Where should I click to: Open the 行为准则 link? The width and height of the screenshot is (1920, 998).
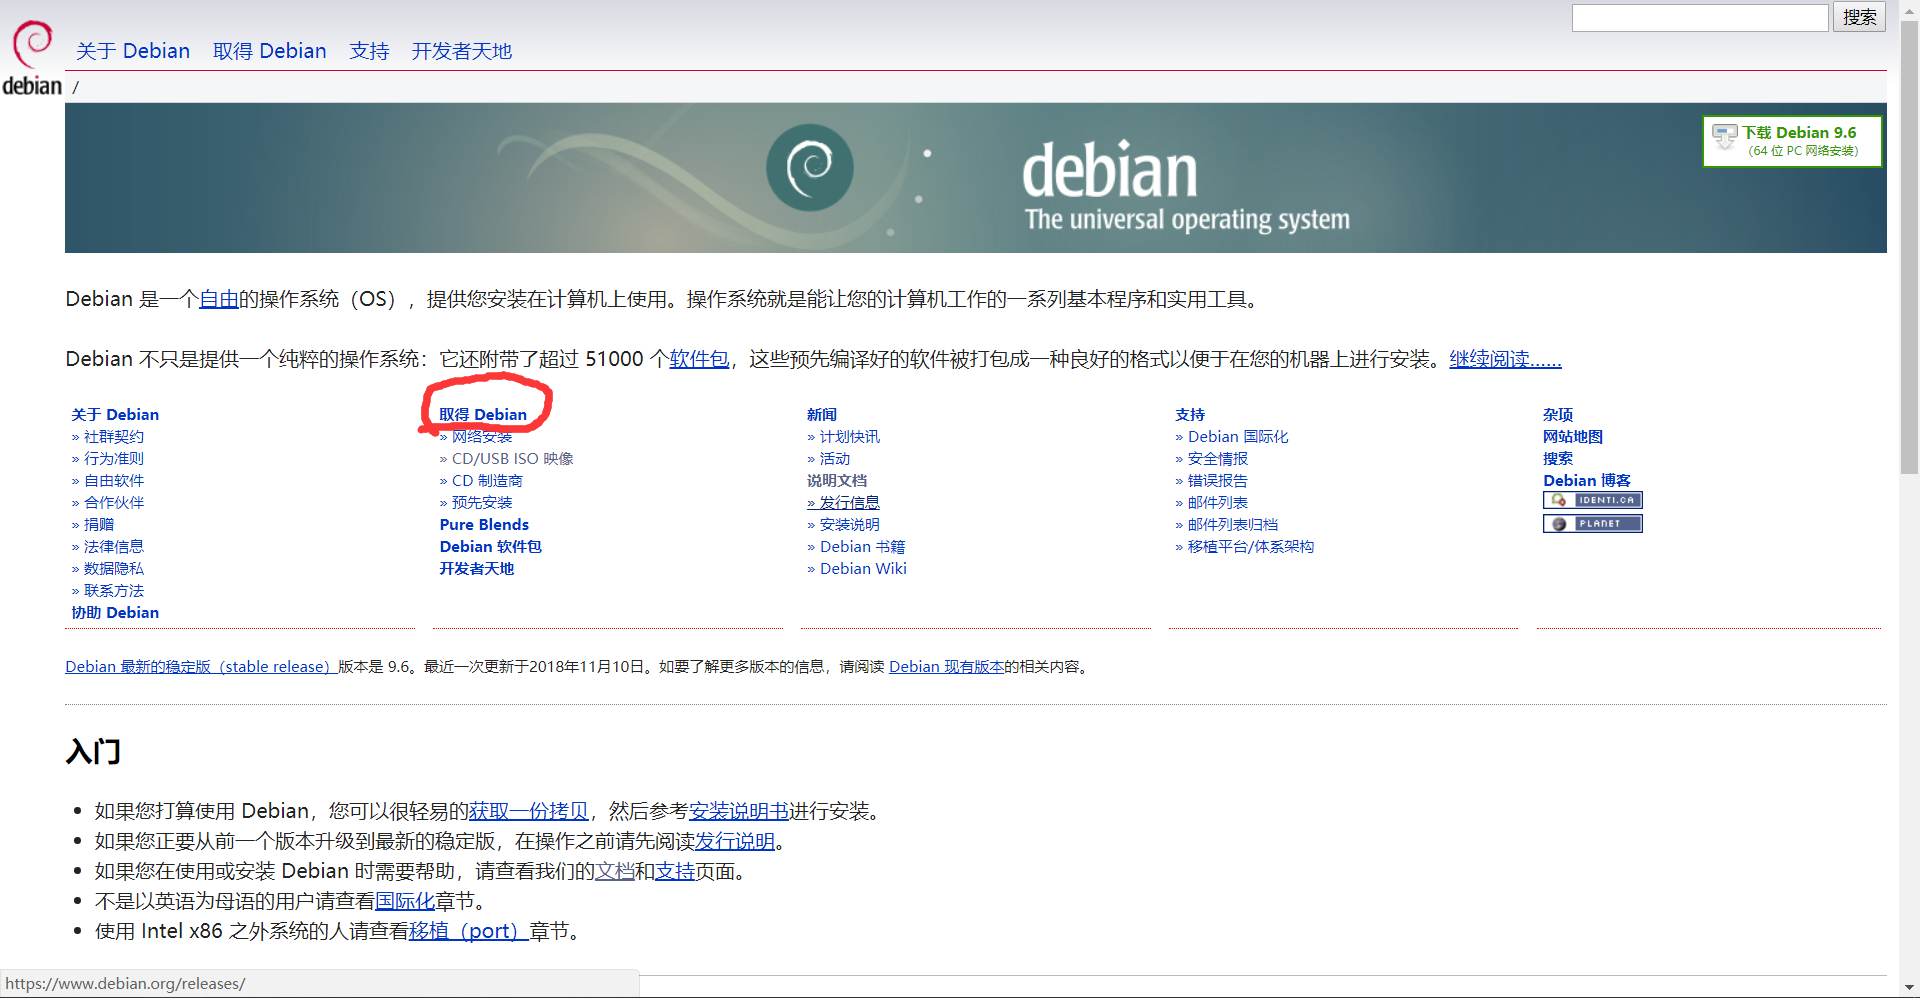tap(114, 458)
